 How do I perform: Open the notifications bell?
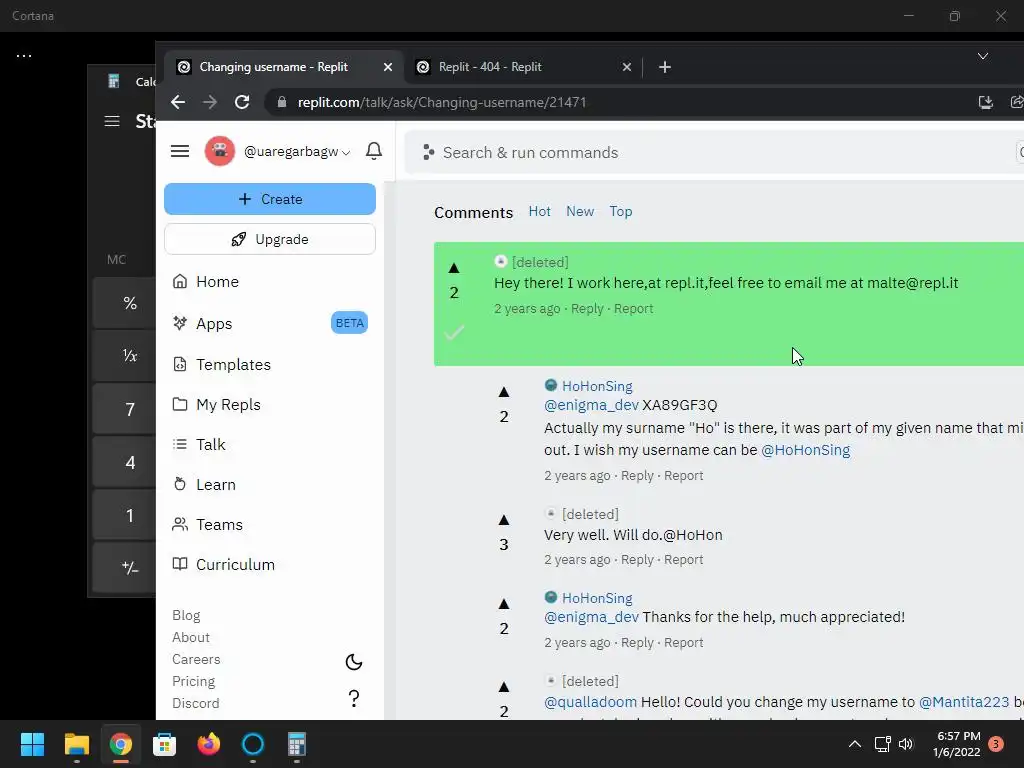[x=374, y=151]
